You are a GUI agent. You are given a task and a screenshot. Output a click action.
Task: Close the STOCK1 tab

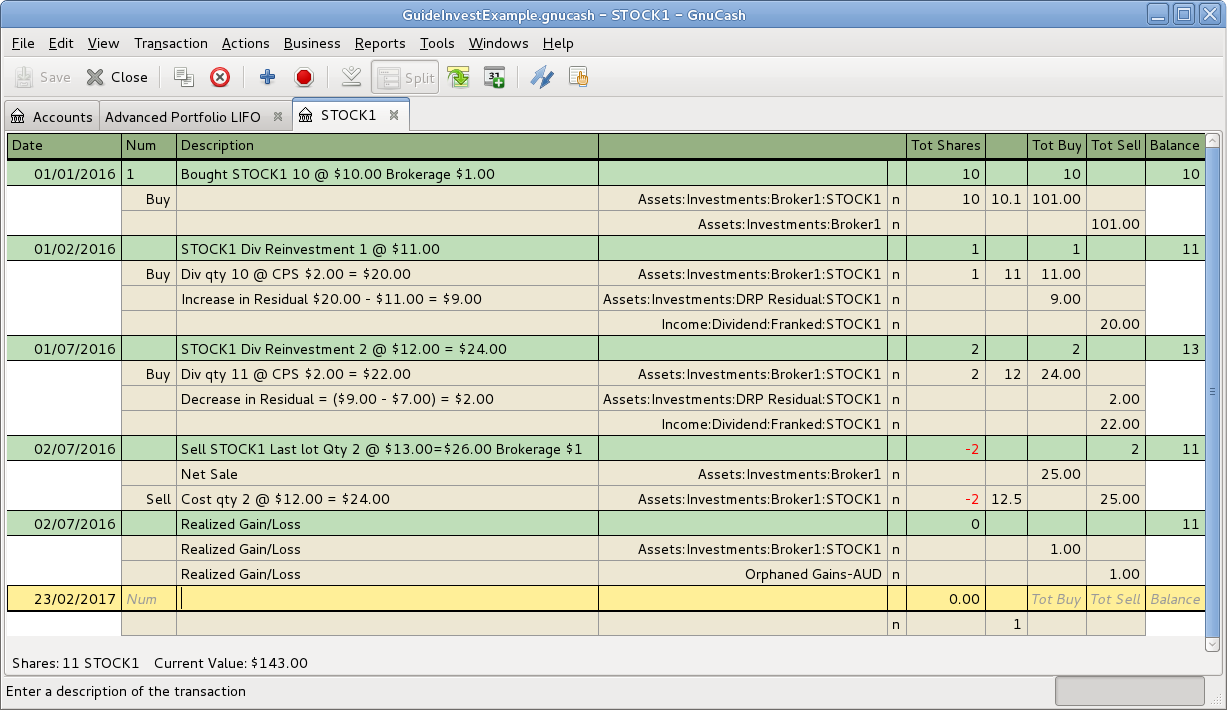coord(394,115)
